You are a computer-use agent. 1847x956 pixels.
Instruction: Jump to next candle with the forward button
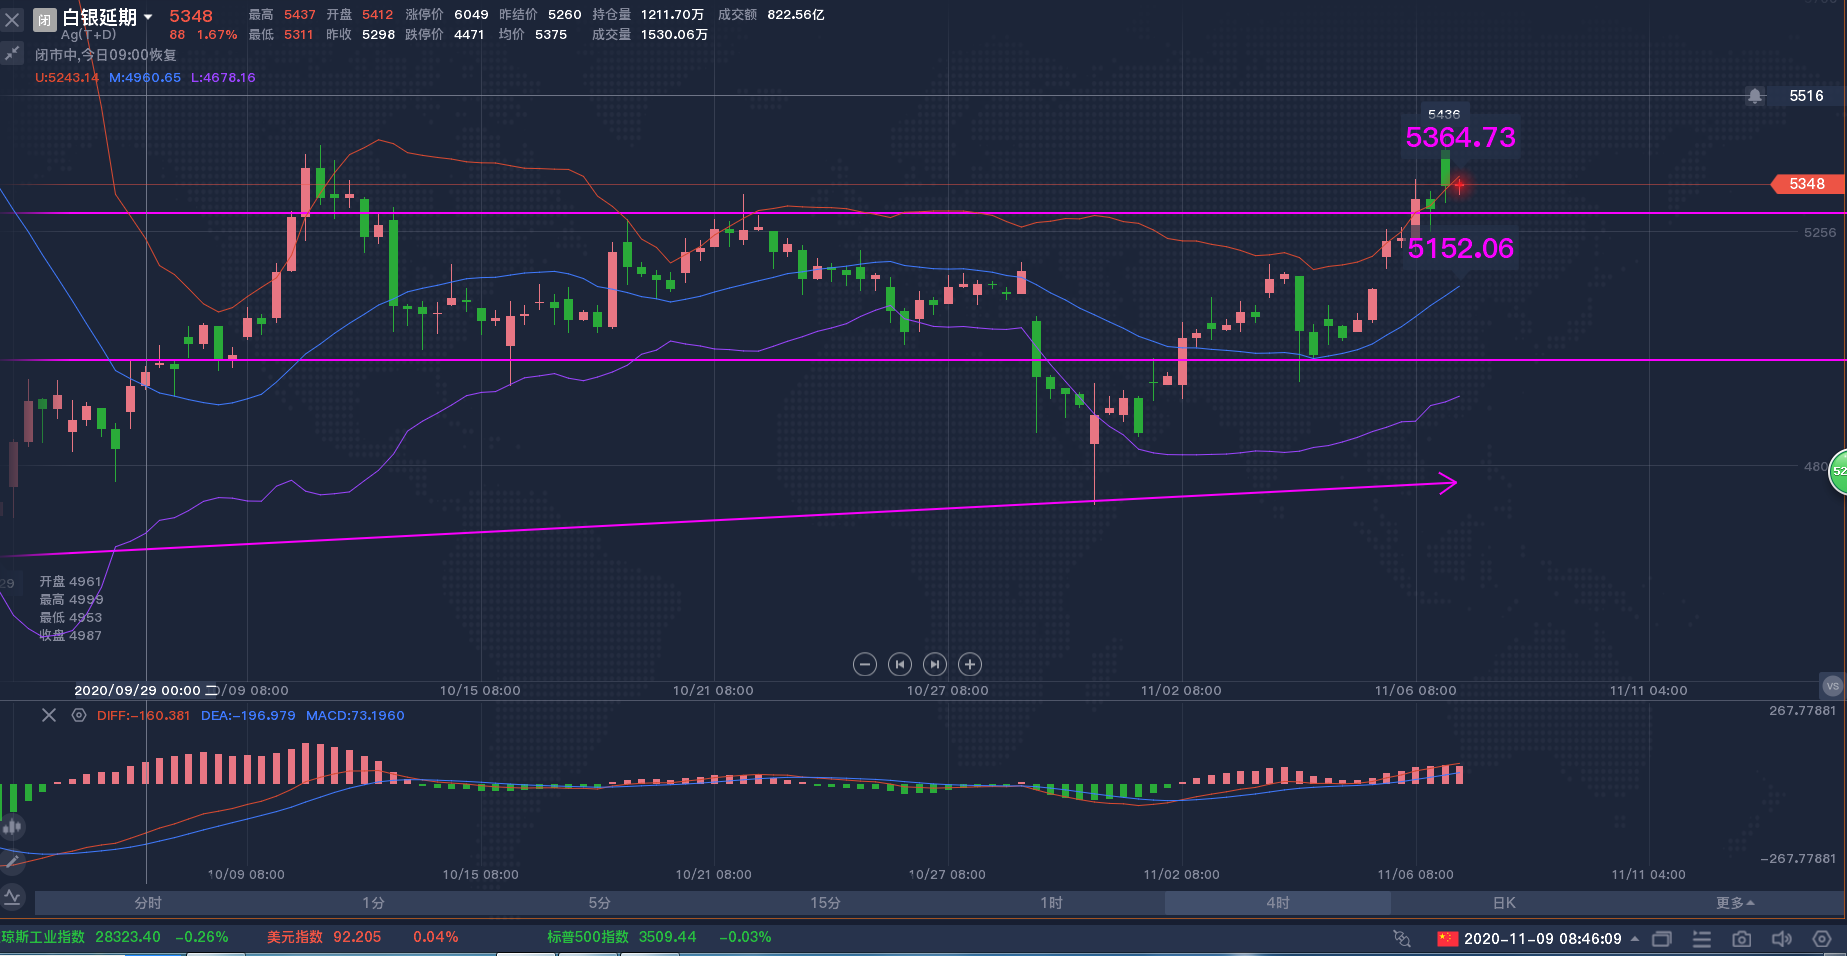pyautogui.click(x=935, y=664)
